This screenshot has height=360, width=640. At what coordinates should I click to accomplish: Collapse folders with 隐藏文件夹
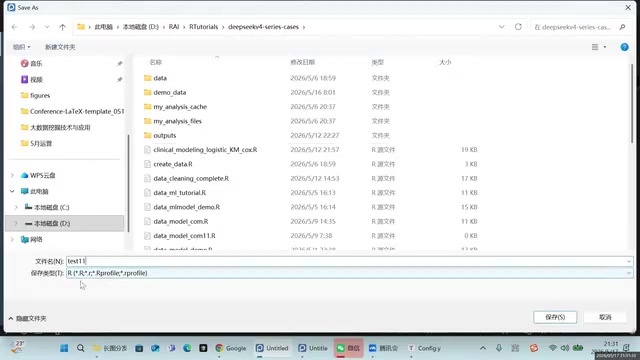27,318
